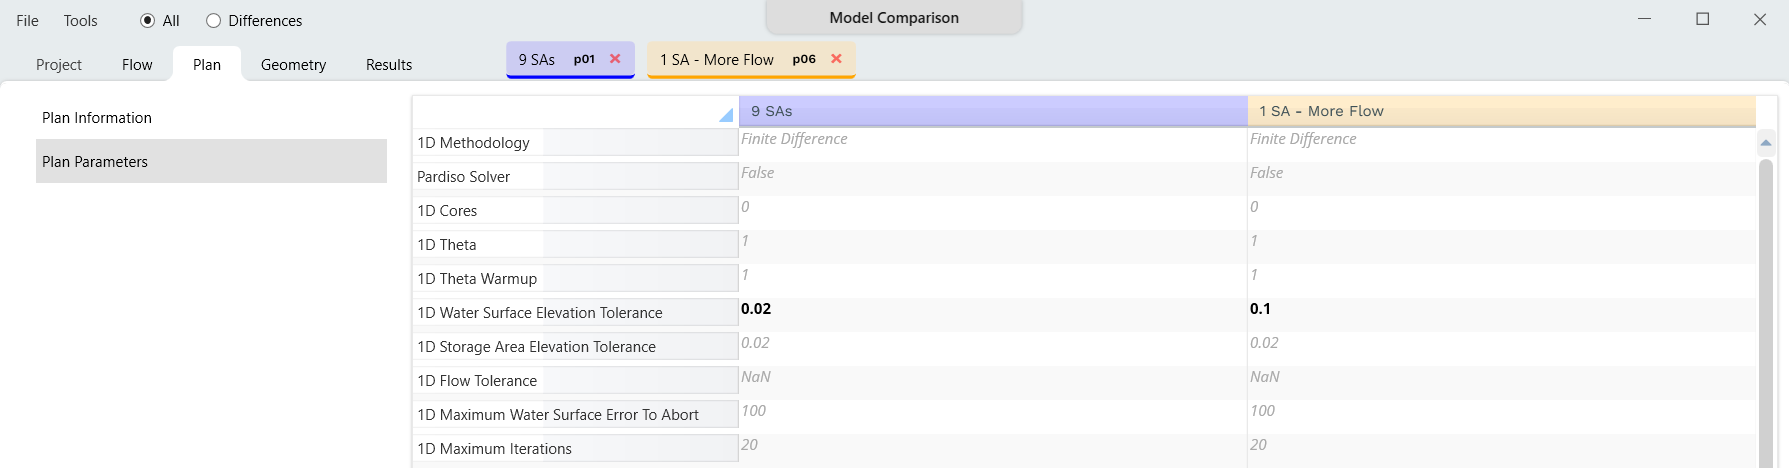Select Plan Parameters in the sidebar
Viewport: 1789px width, 468px height.
click(x=95, y=162)
